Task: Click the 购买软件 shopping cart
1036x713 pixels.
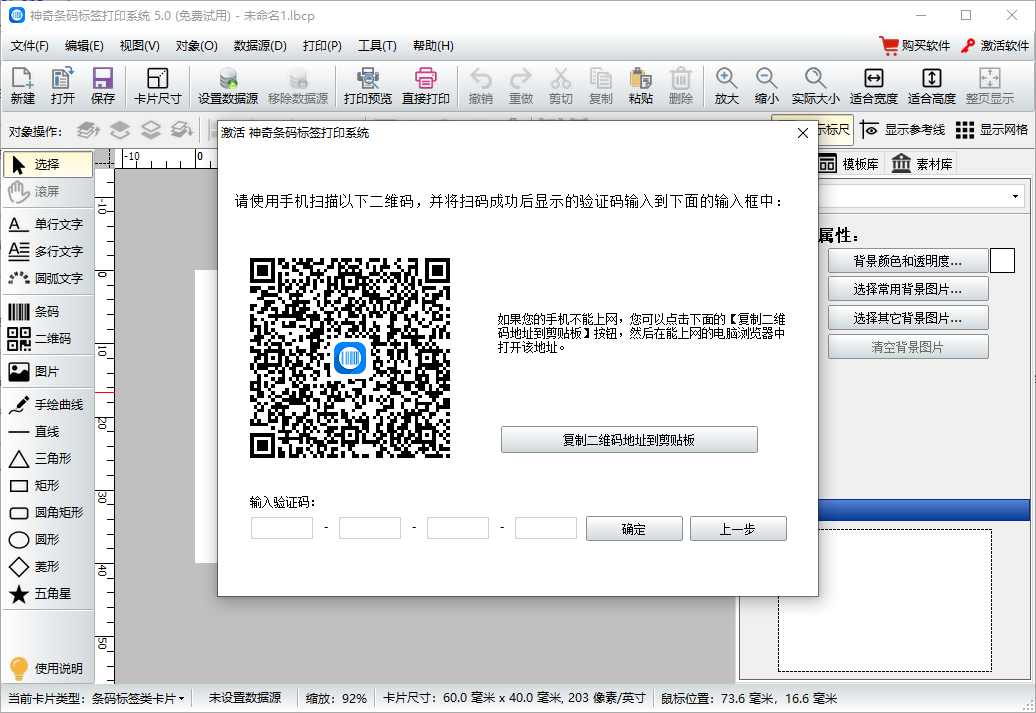Action: tap(915, 46)
